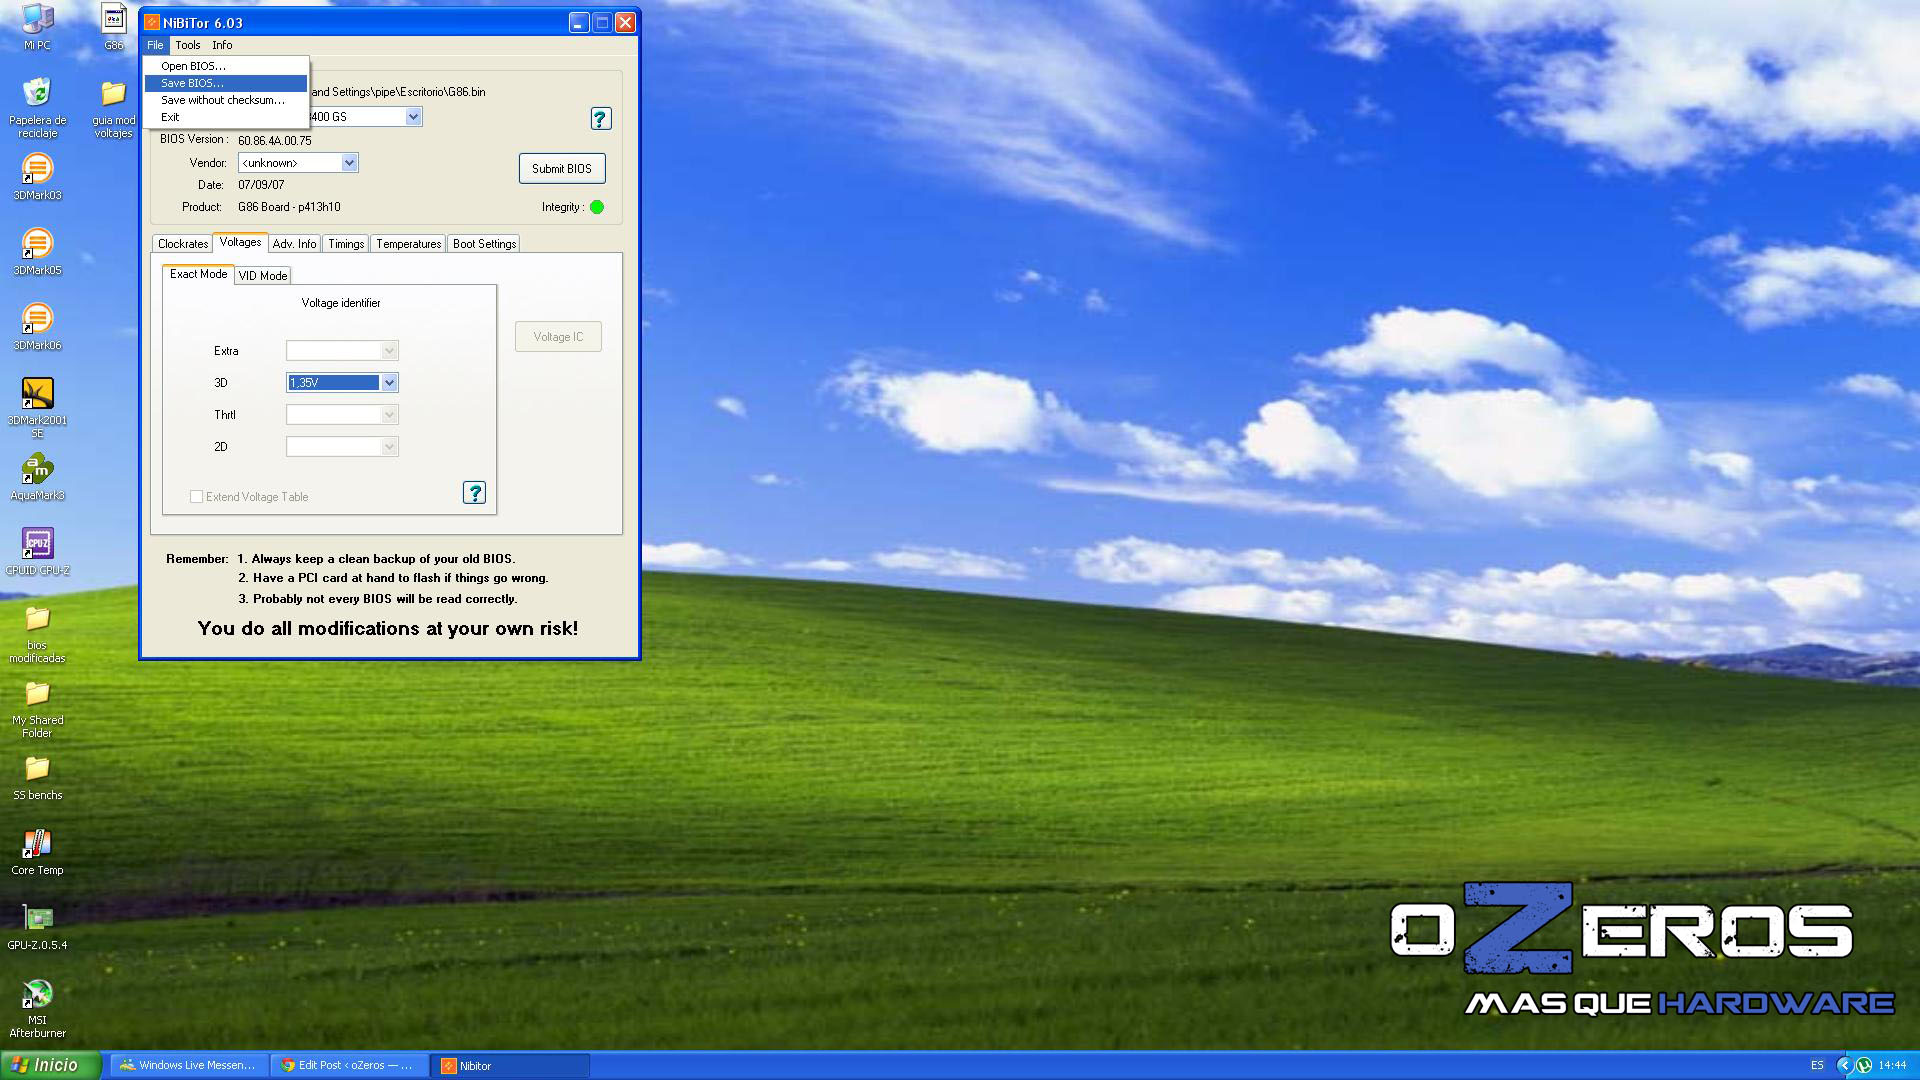Open the My Shared Folder icon
Image resolution: width=1920 pixels, height=1080 pixels.
(x=37, y=709)
